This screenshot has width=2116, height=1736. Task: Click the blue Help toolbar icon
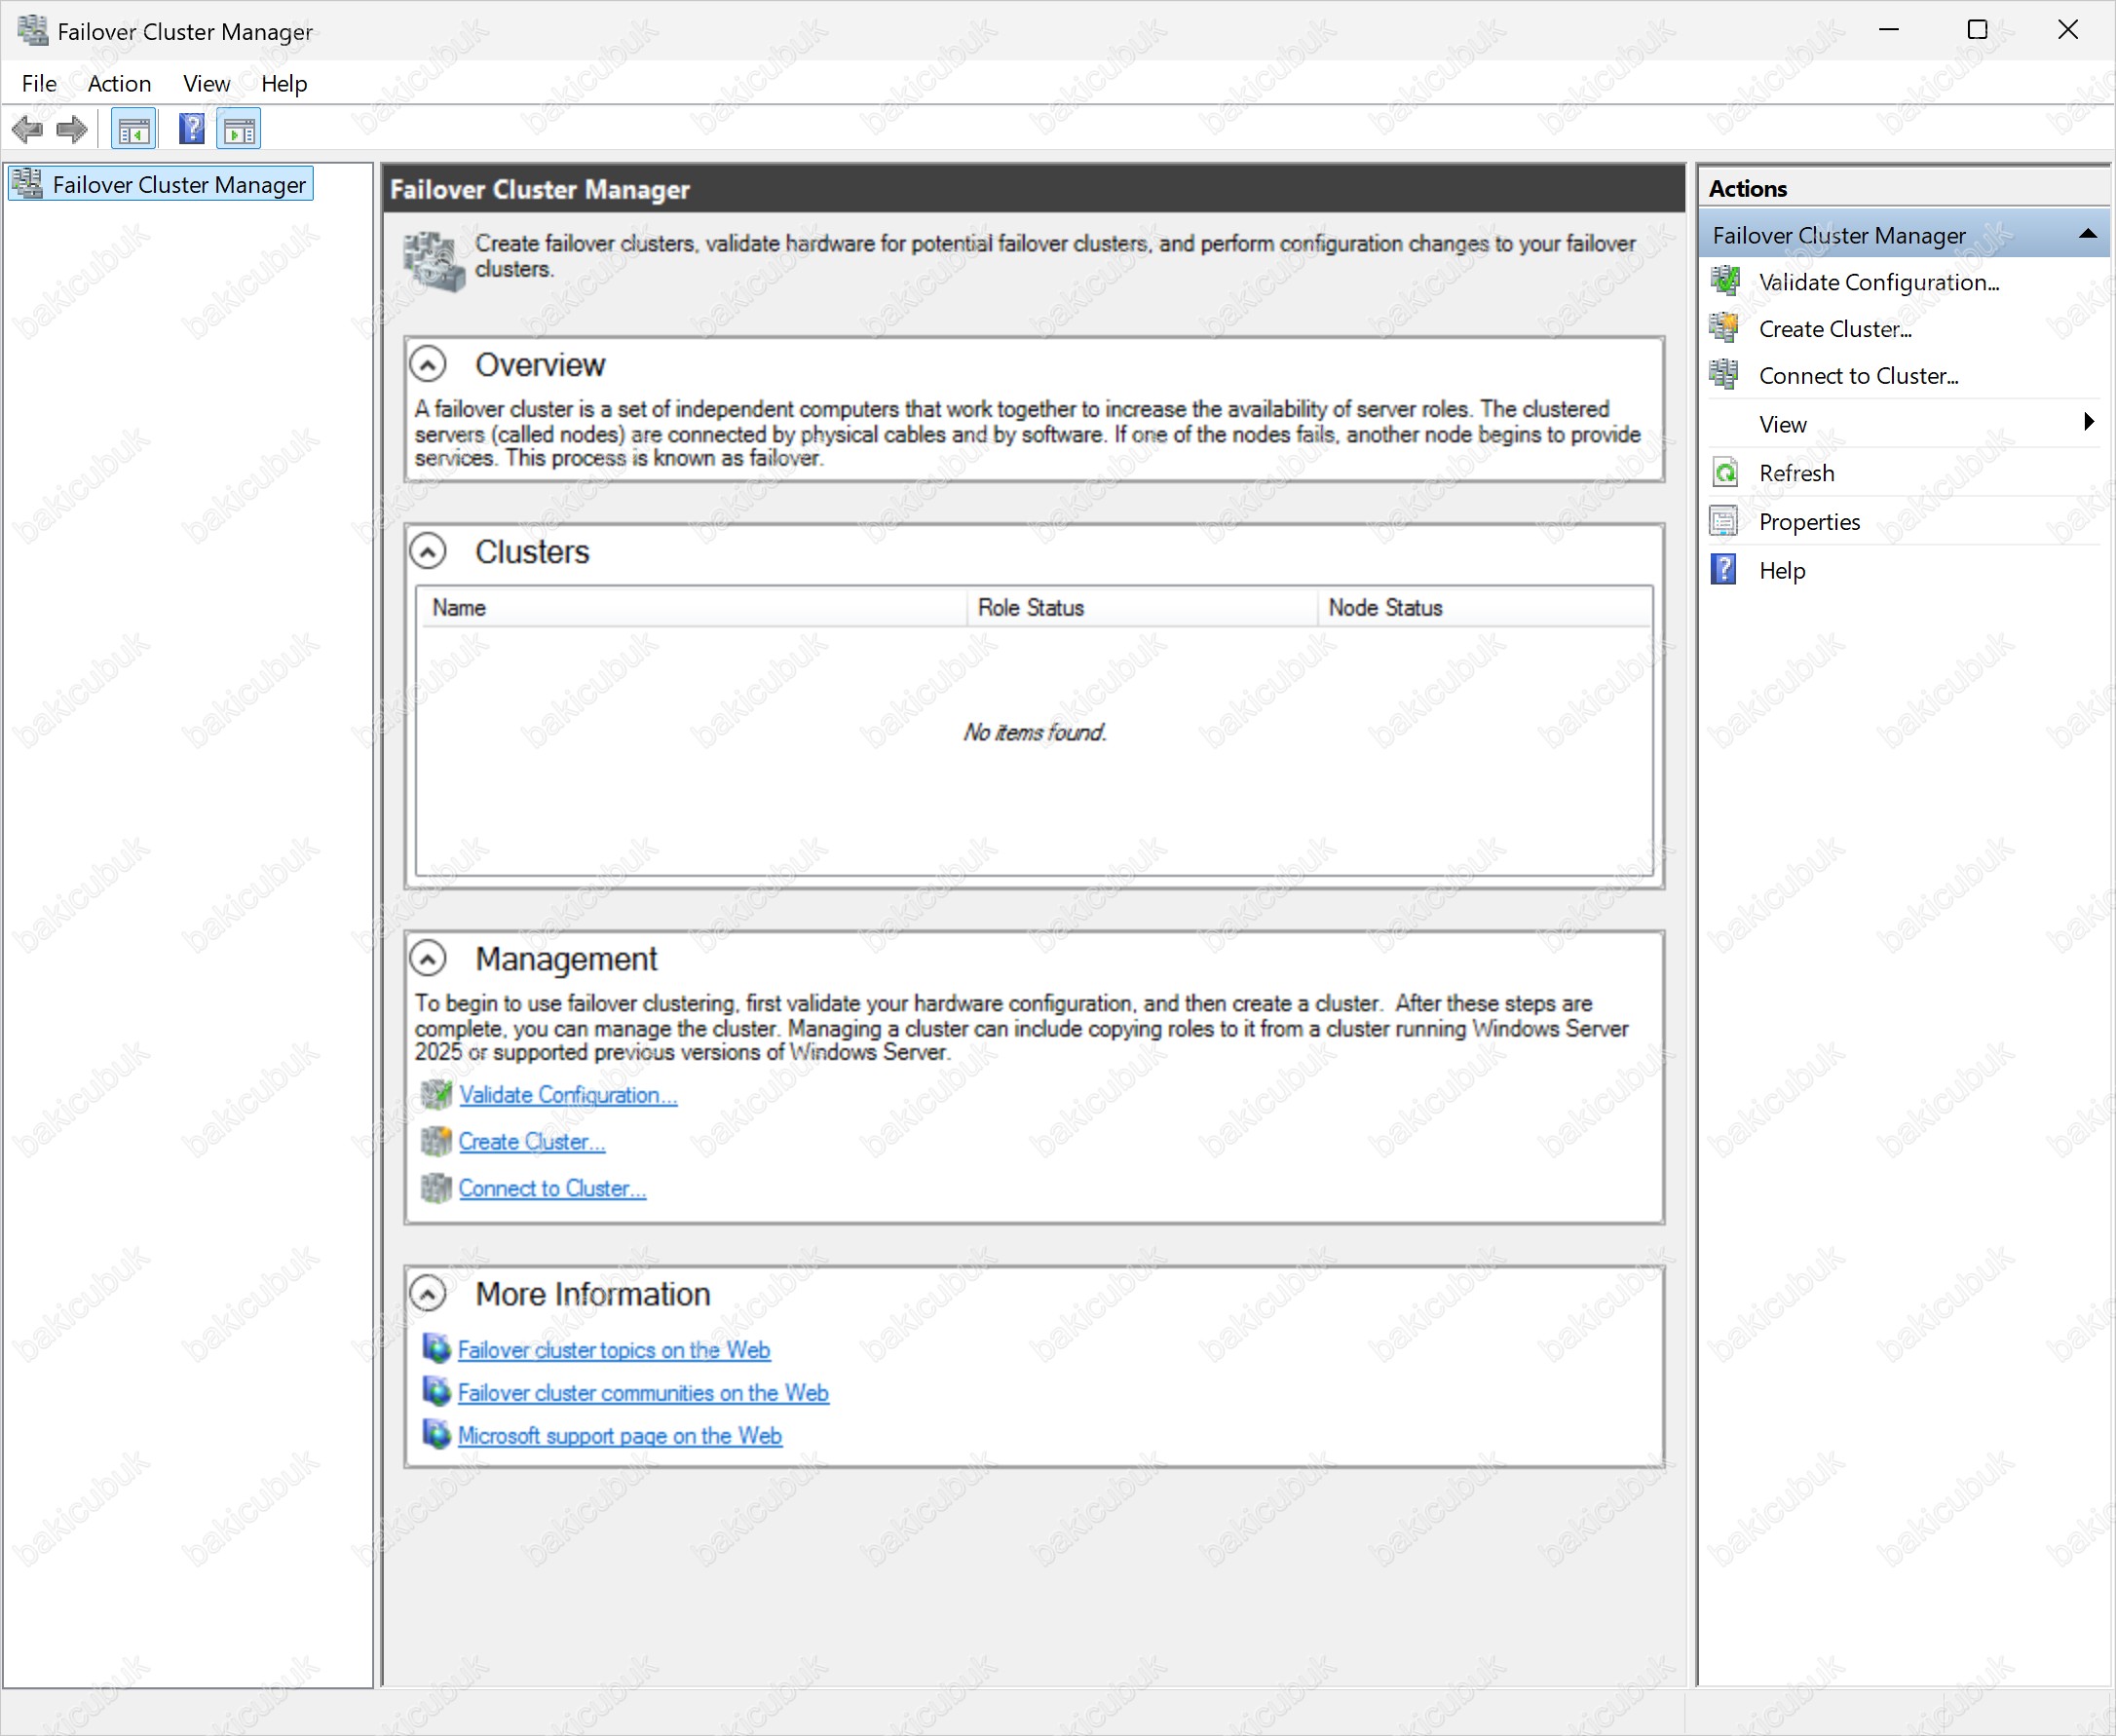[x=191, y=129]
